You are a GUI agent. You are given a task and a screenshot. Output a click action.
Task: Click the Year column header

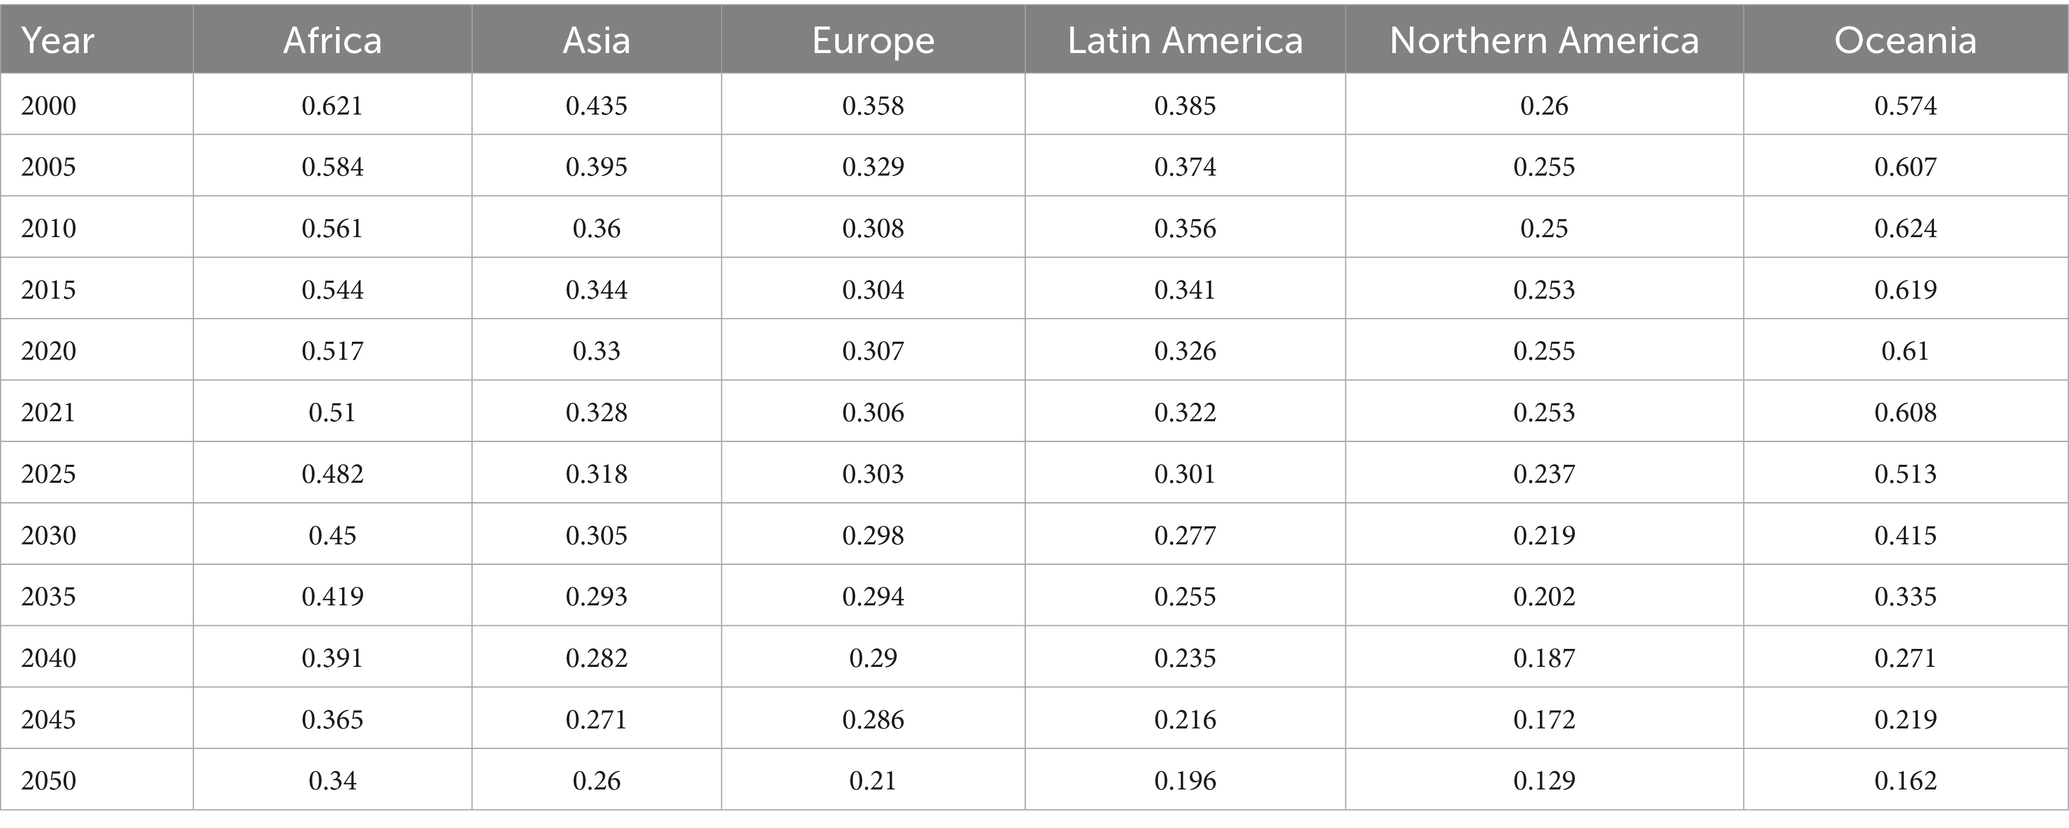(x=58, y=40)
